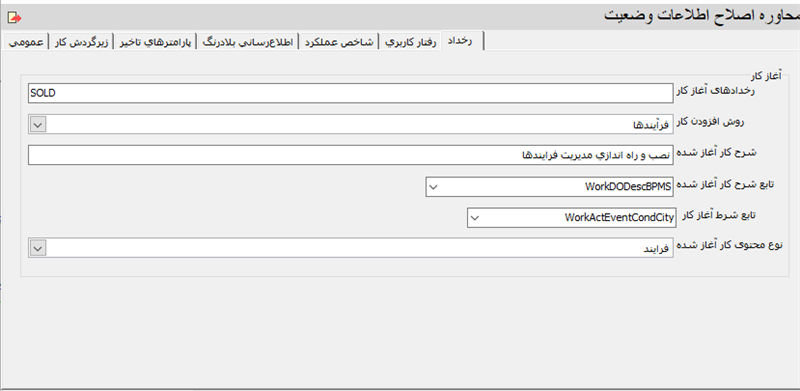Click the شرح کار آغاز شده label
This screenshot has width=800, height=391.
716,152
